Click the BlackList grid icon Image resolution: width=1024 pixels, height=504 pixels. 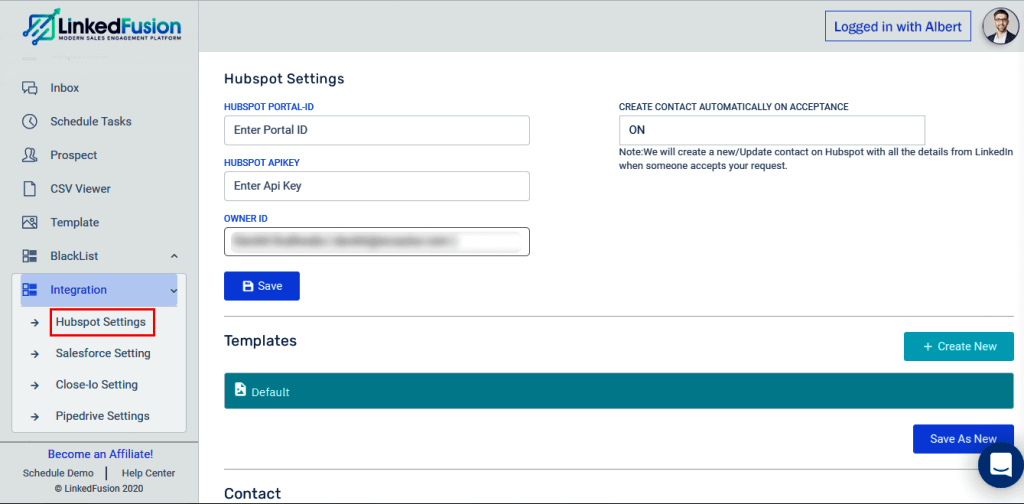(x=29, y=257)
